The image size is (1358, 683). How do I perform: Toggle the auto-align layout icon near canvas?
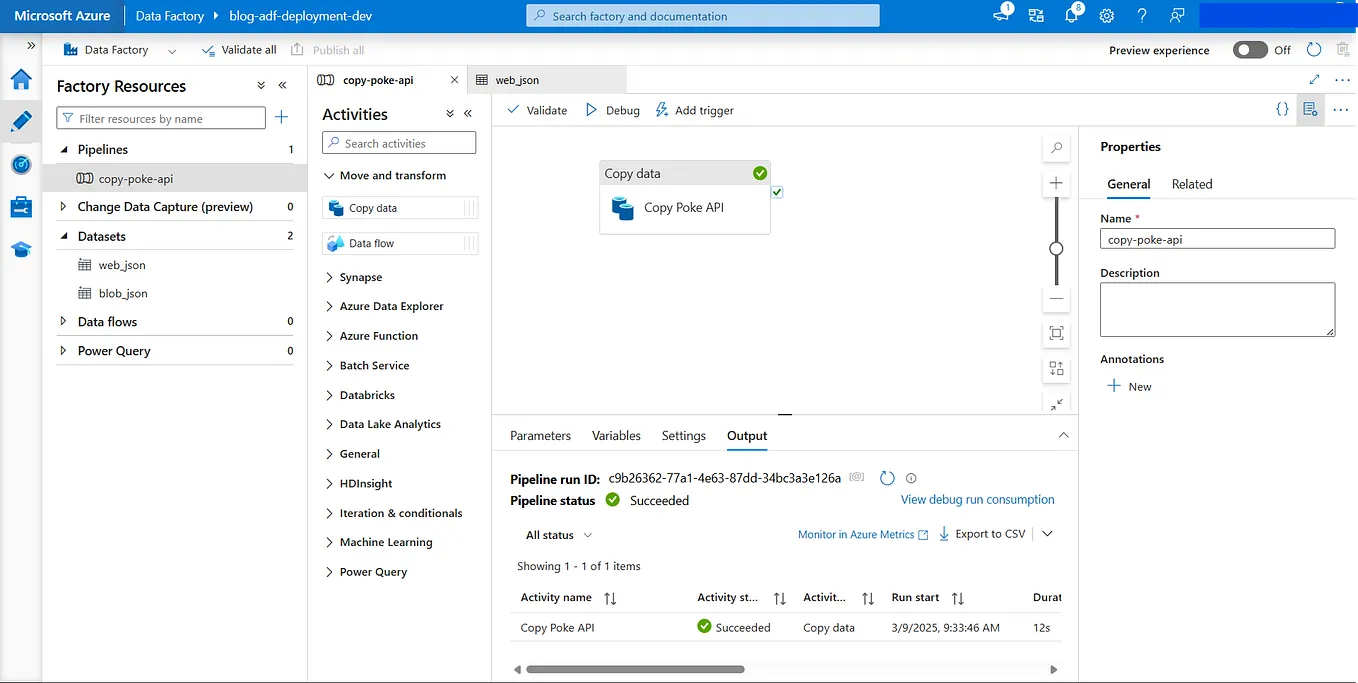tap(1056, 368)
